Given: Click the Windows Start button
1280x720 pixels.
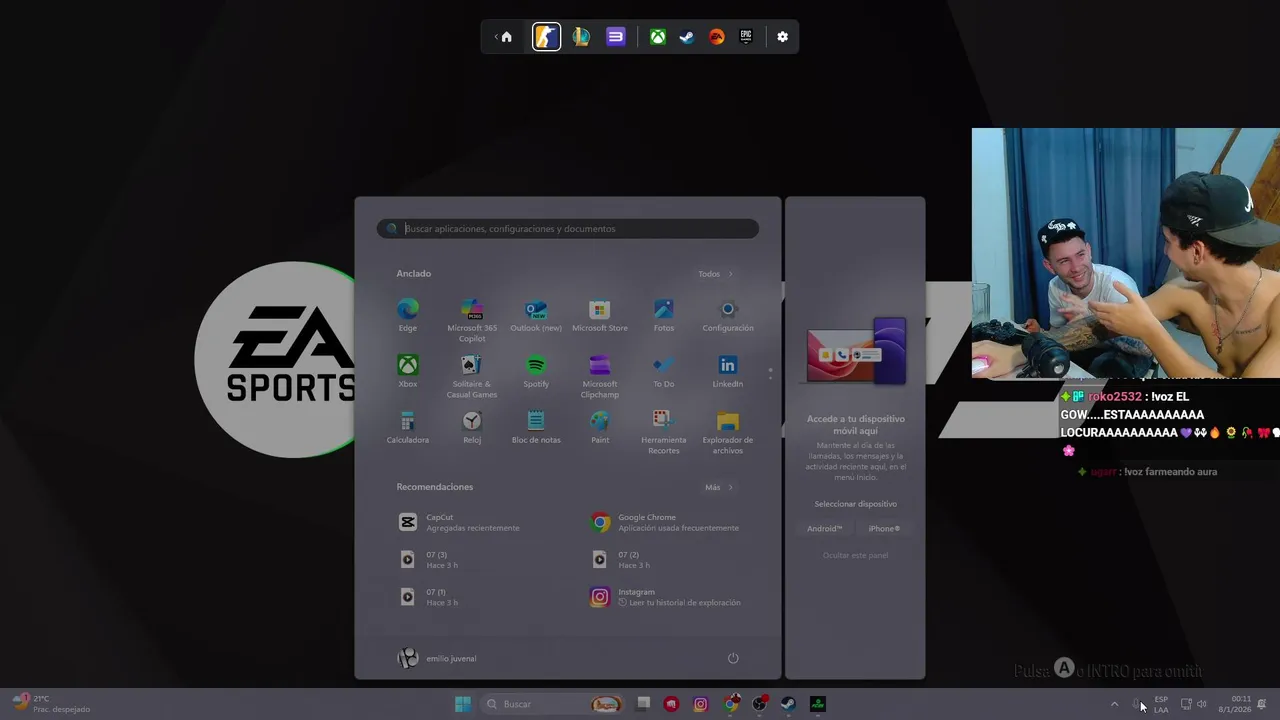Looking at the screenshot, I should (x=463, y=704).
